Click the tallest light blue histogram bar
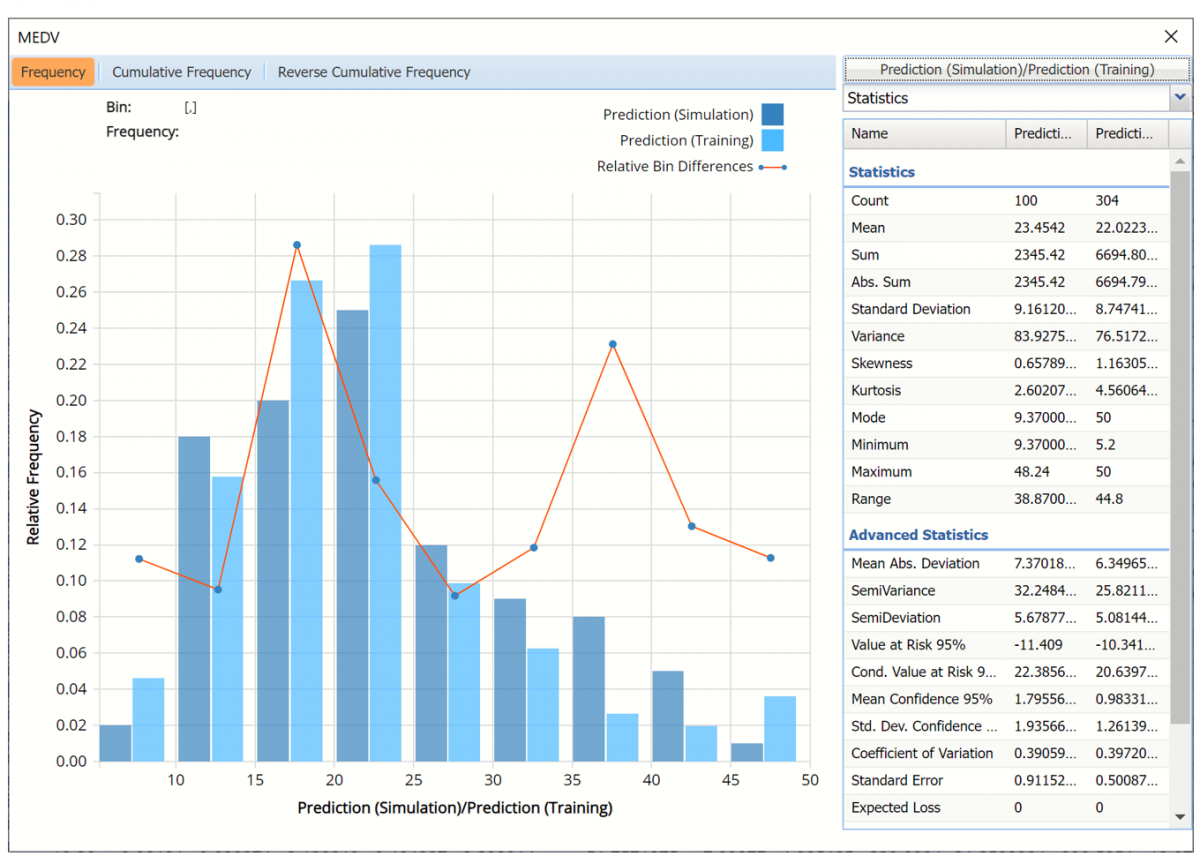Screen dimensions: 1200x856 click(x=385, y=500)
